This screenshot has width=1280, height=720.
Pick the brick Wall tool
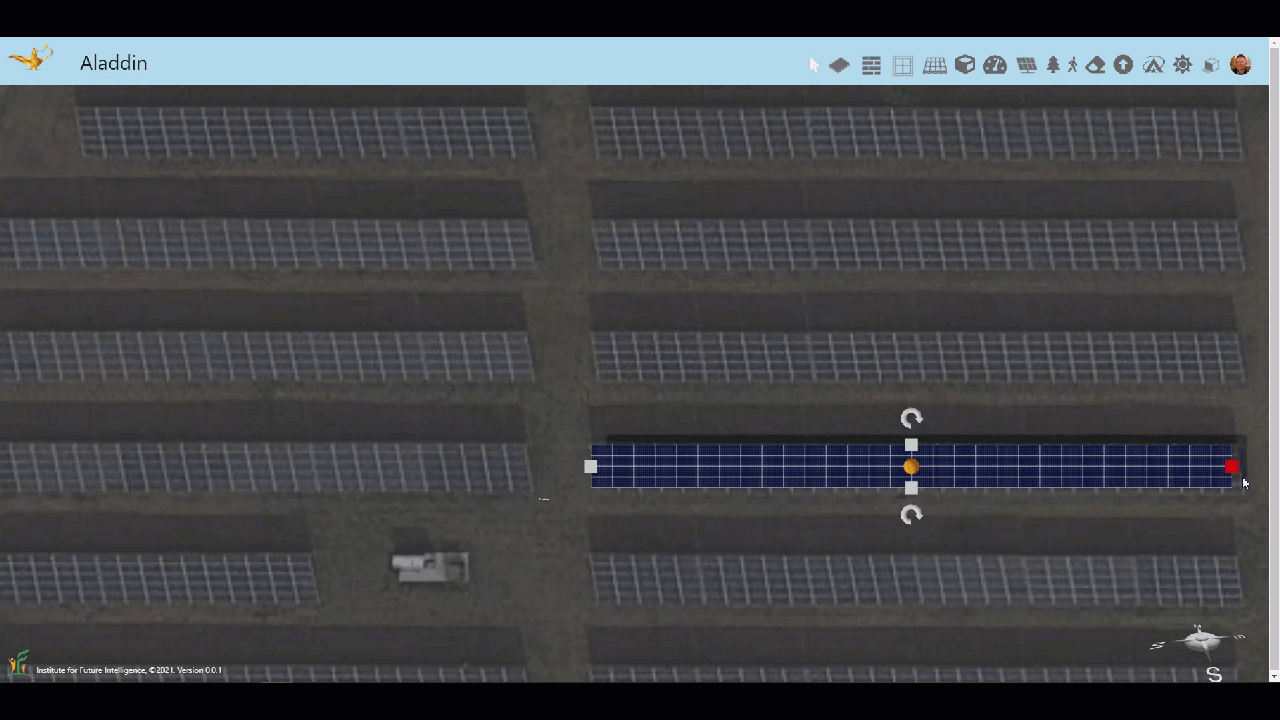(x=871, y=65)
